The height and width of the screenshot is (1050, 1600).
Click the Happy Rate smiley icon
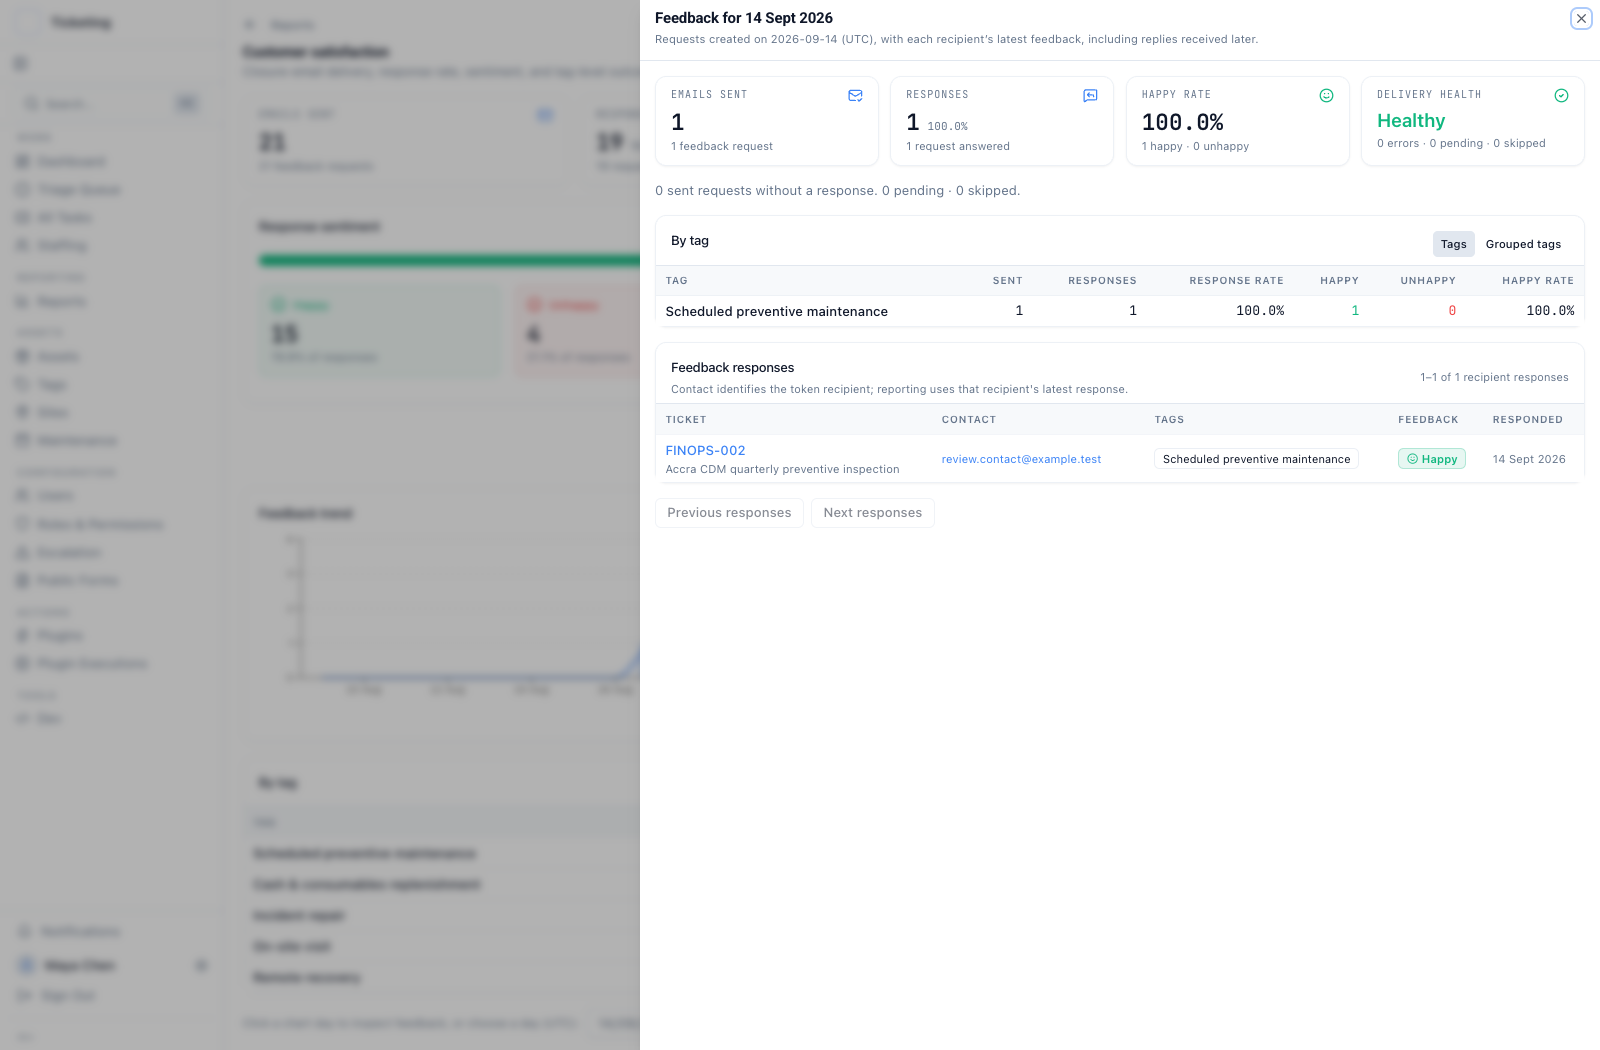(1326, 96)
